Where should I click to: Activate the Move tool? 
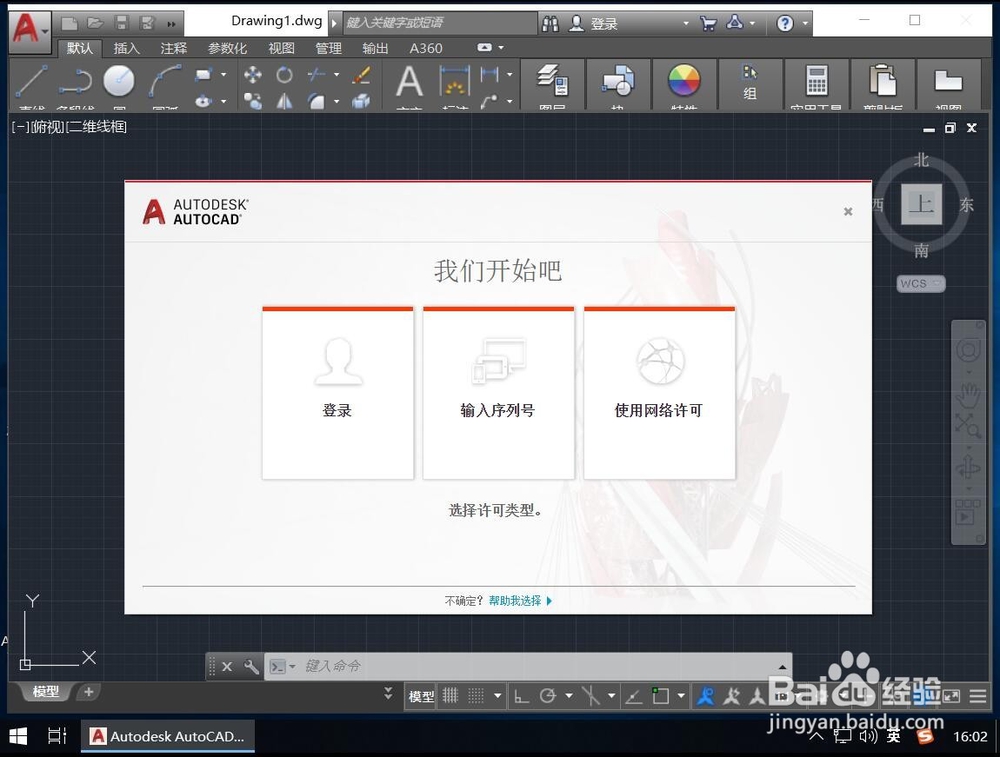click(x=252, y=74)
